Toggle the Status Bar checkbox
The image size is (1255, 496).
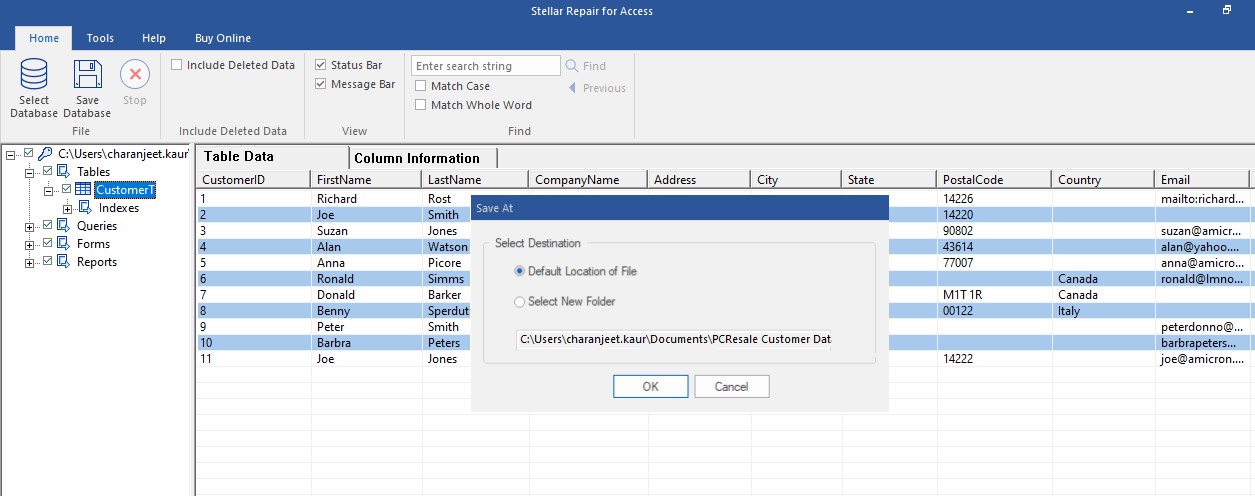[320, 65]
